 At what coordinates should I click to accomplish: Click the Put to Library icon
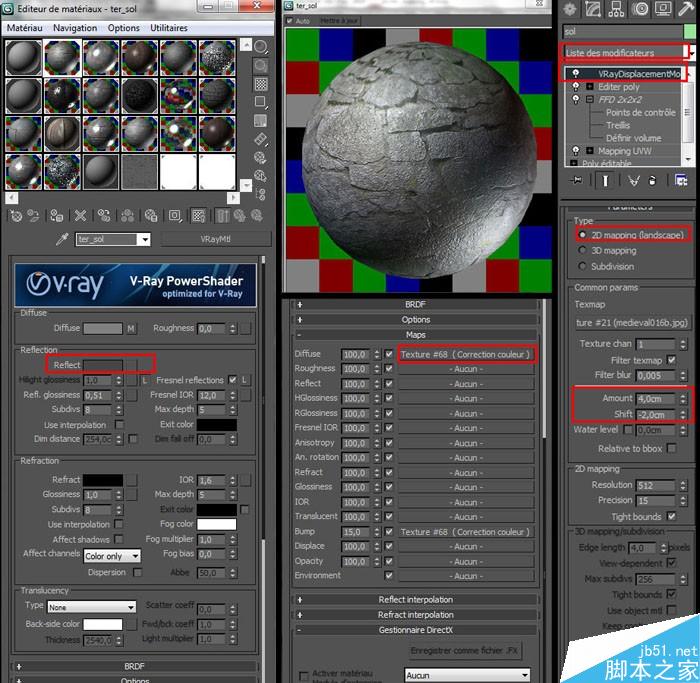click(151, 217)
